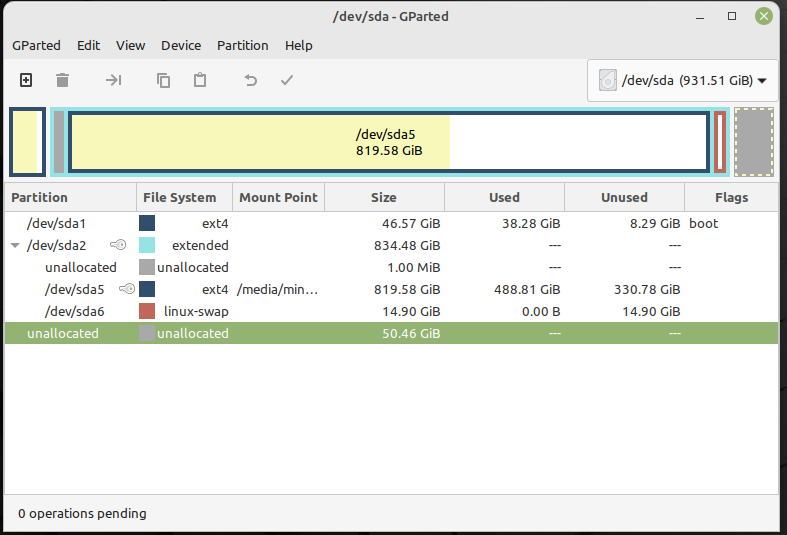Click the dashed unallocated block in disk map
Viewport: 787px width, 535px height.
click(754, 142)
